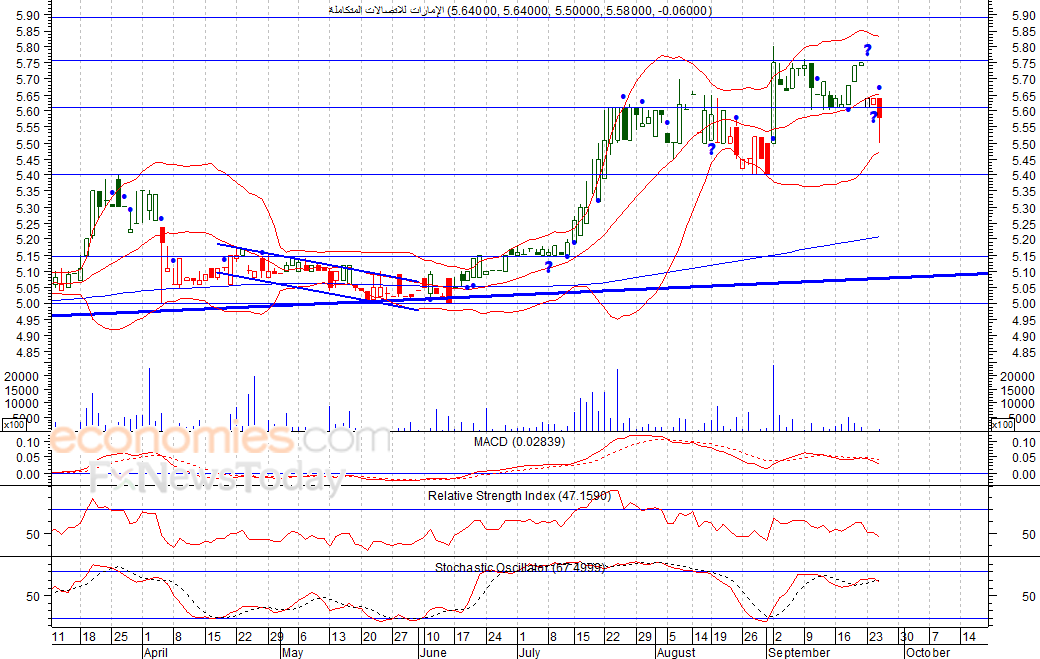Screen dimensions: 1040x659
Task: Click the x100 volume multiplier on right axis
Action: click(1002, 424)
